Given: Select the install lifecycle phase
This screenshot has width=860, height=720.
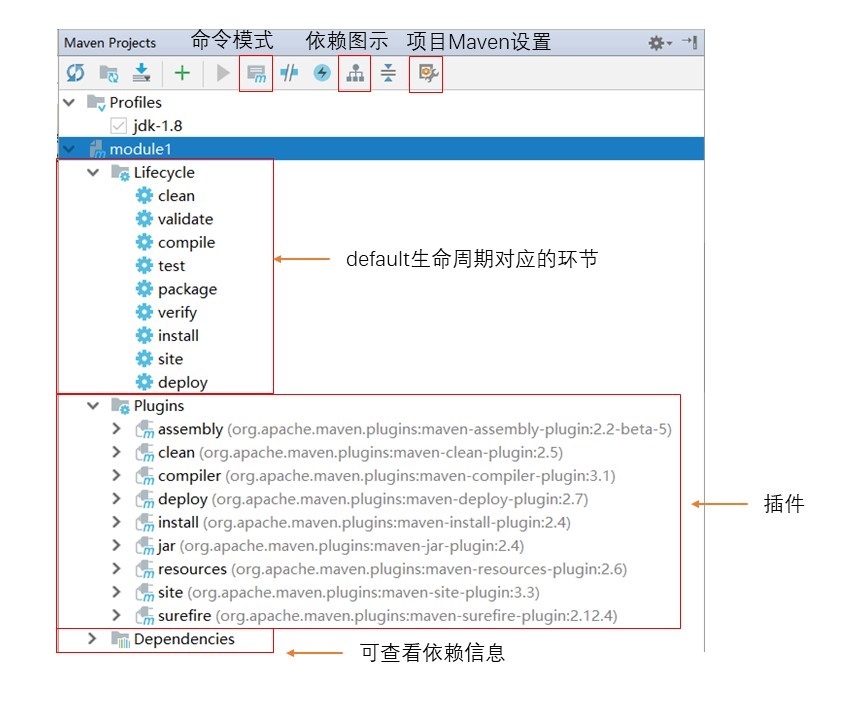Looking at the screenshot, I should point(178,336).
